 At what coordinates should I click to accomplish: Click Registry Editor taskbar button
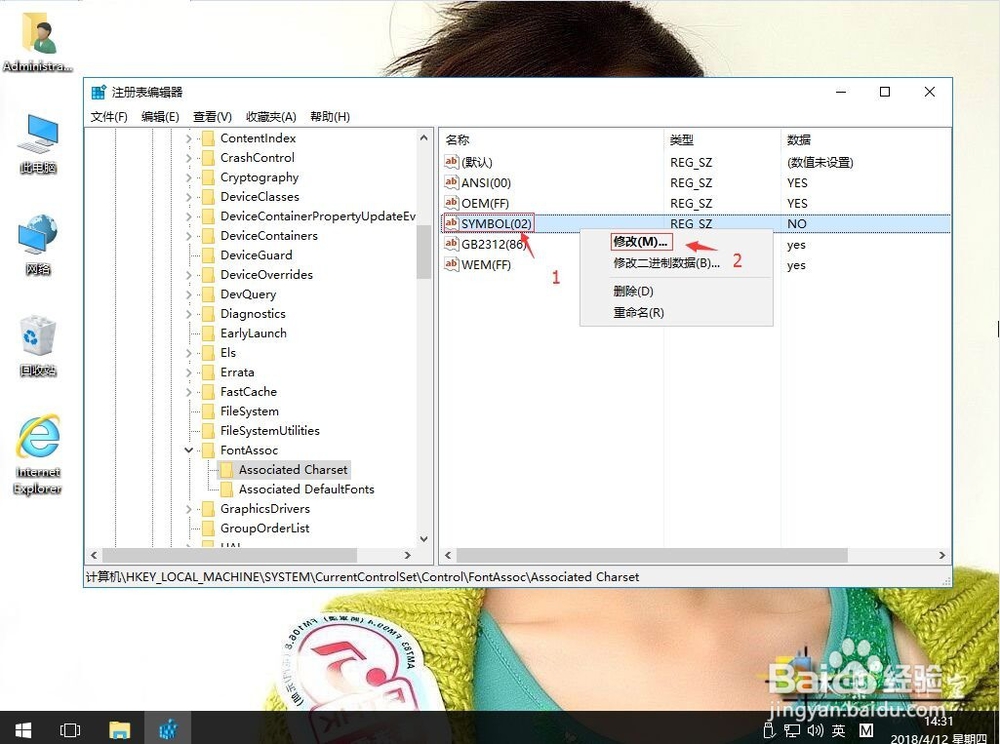click(168, 729)
